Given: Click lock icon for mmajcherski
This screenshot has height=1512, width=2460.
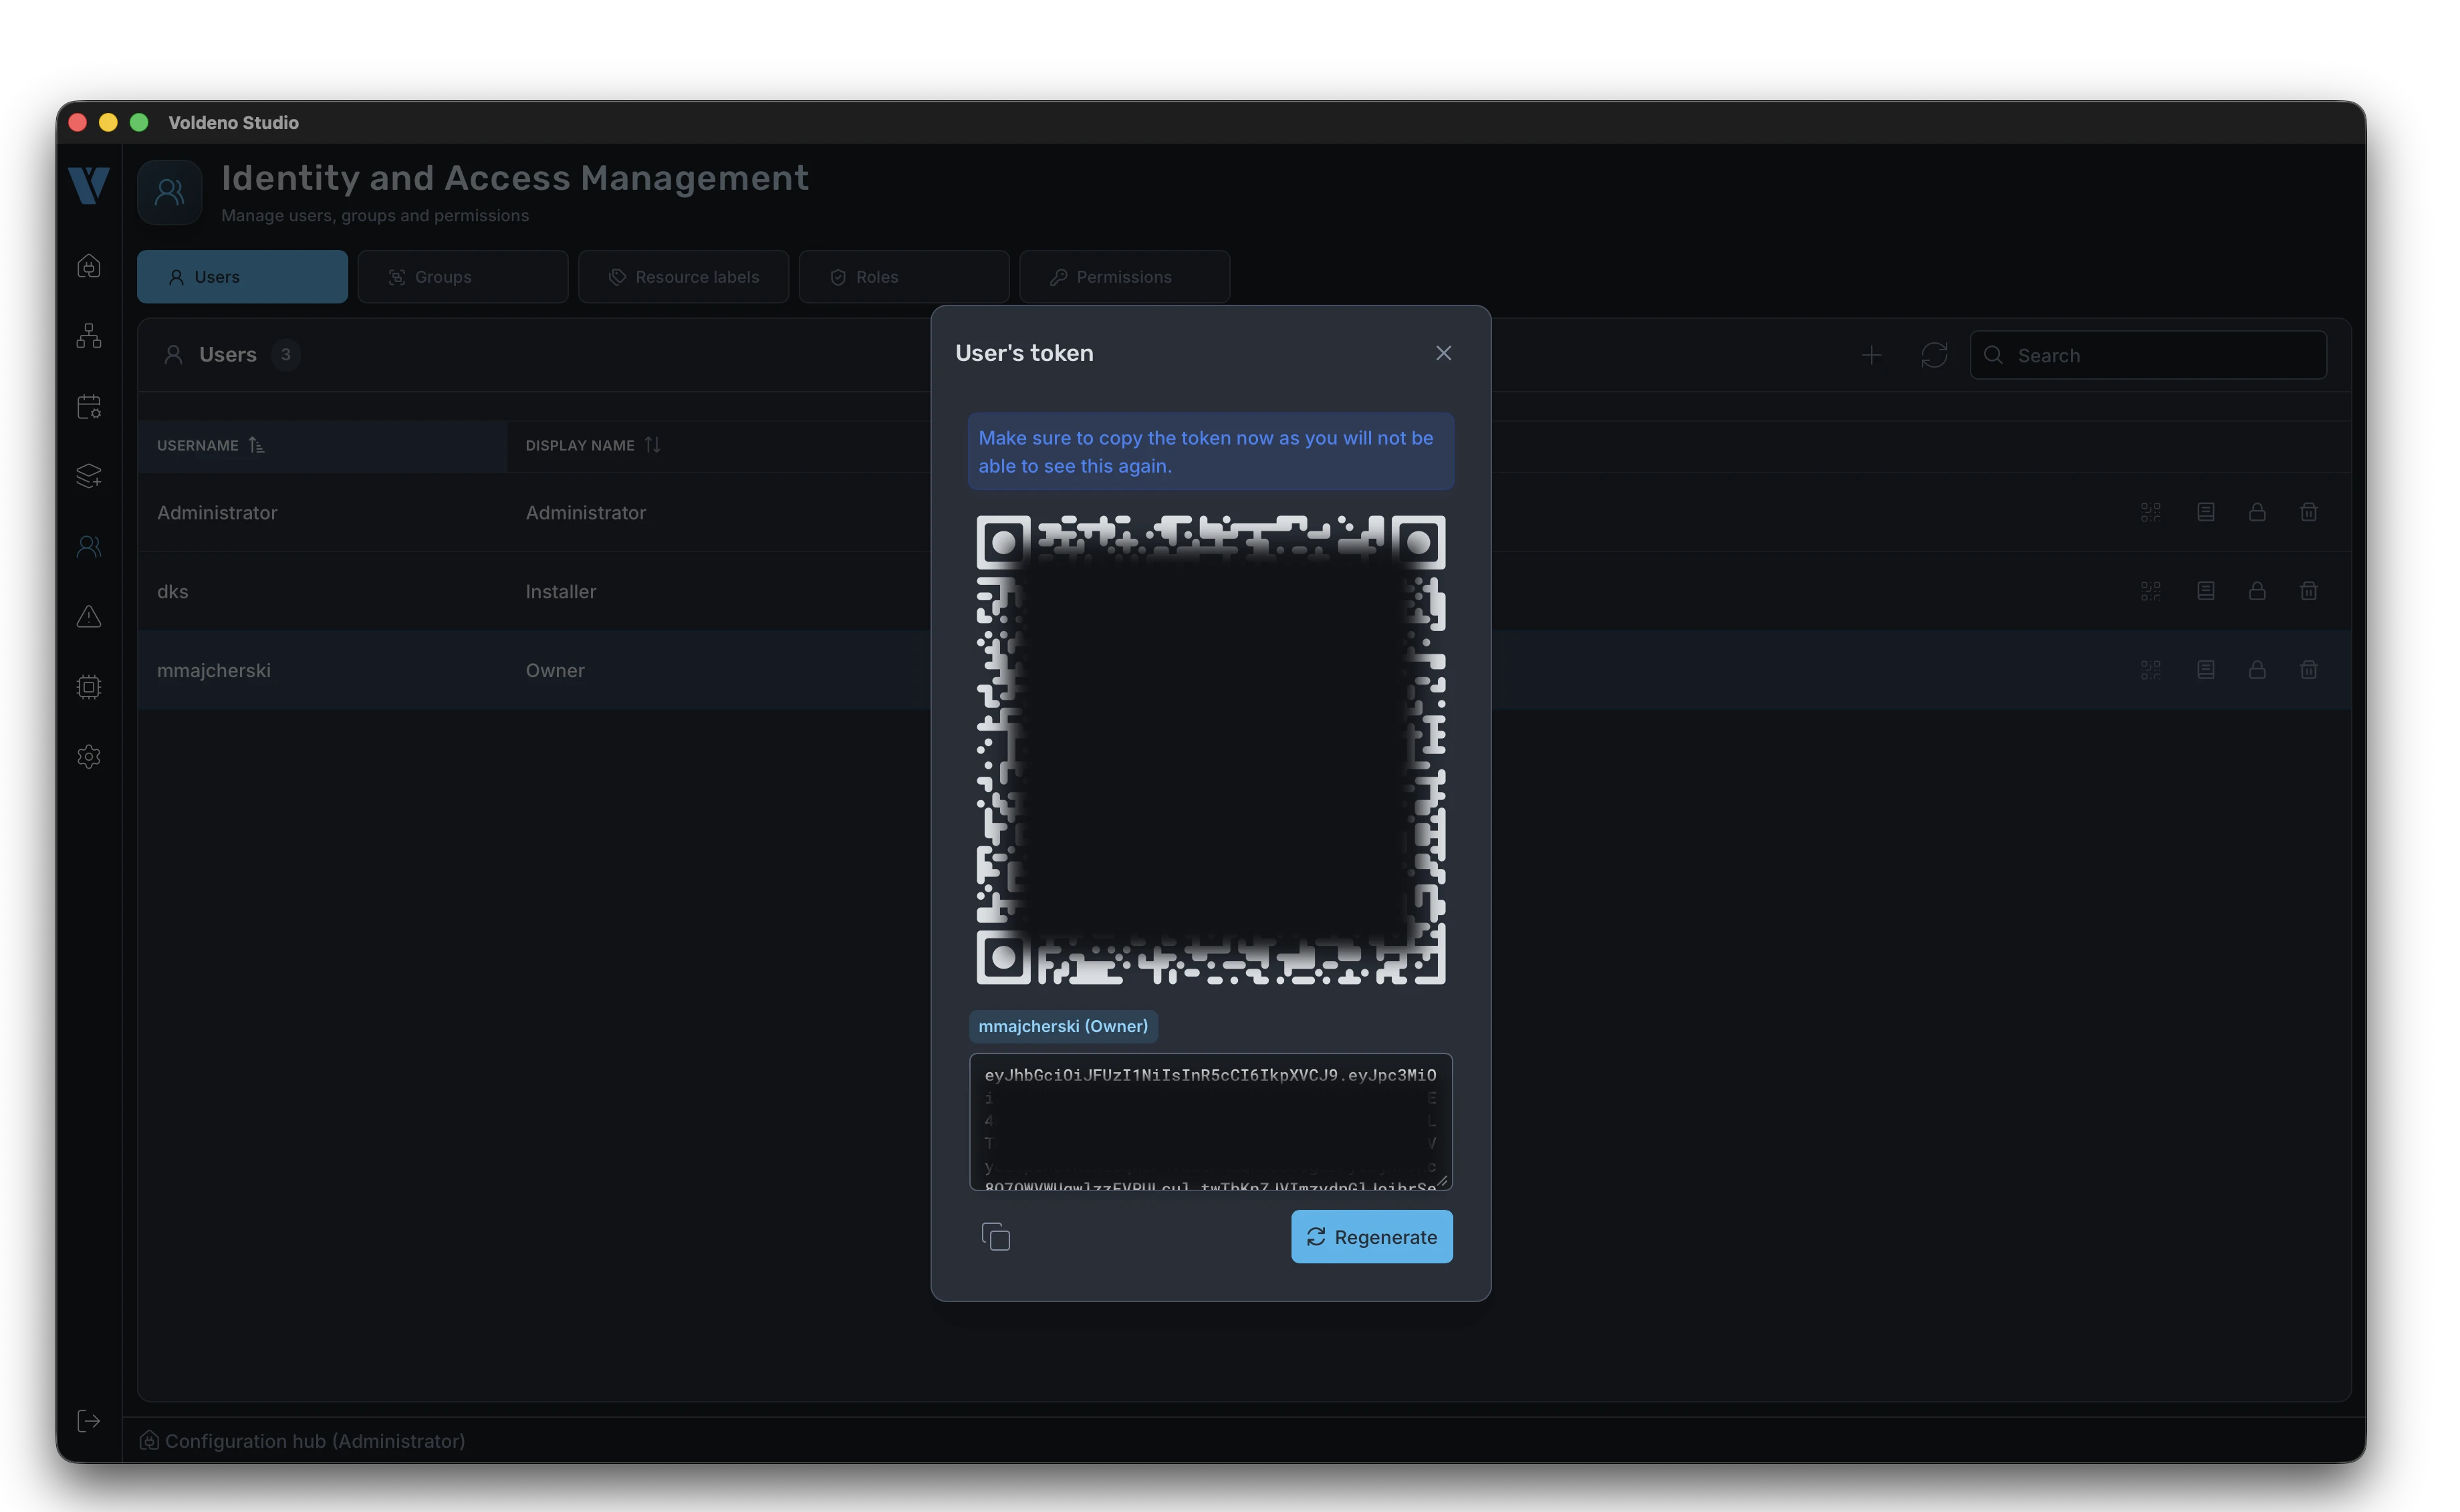Looking at the screenshot, I should coord(2257,670).
